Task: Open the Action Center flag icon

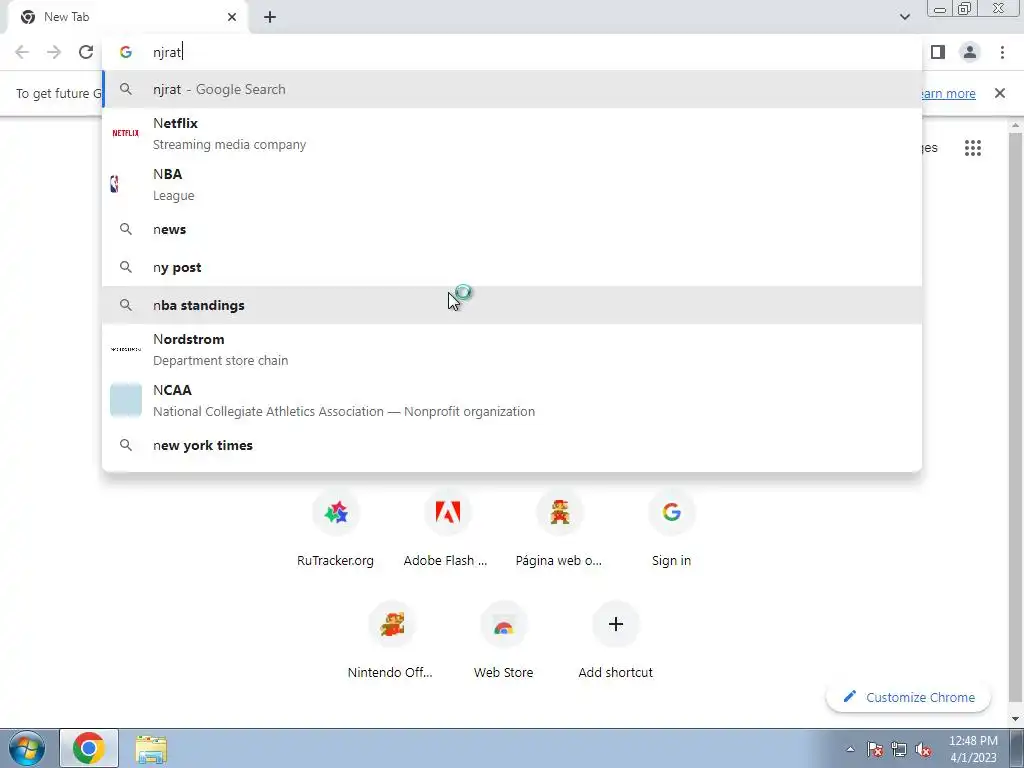Action: coord(875,749)
